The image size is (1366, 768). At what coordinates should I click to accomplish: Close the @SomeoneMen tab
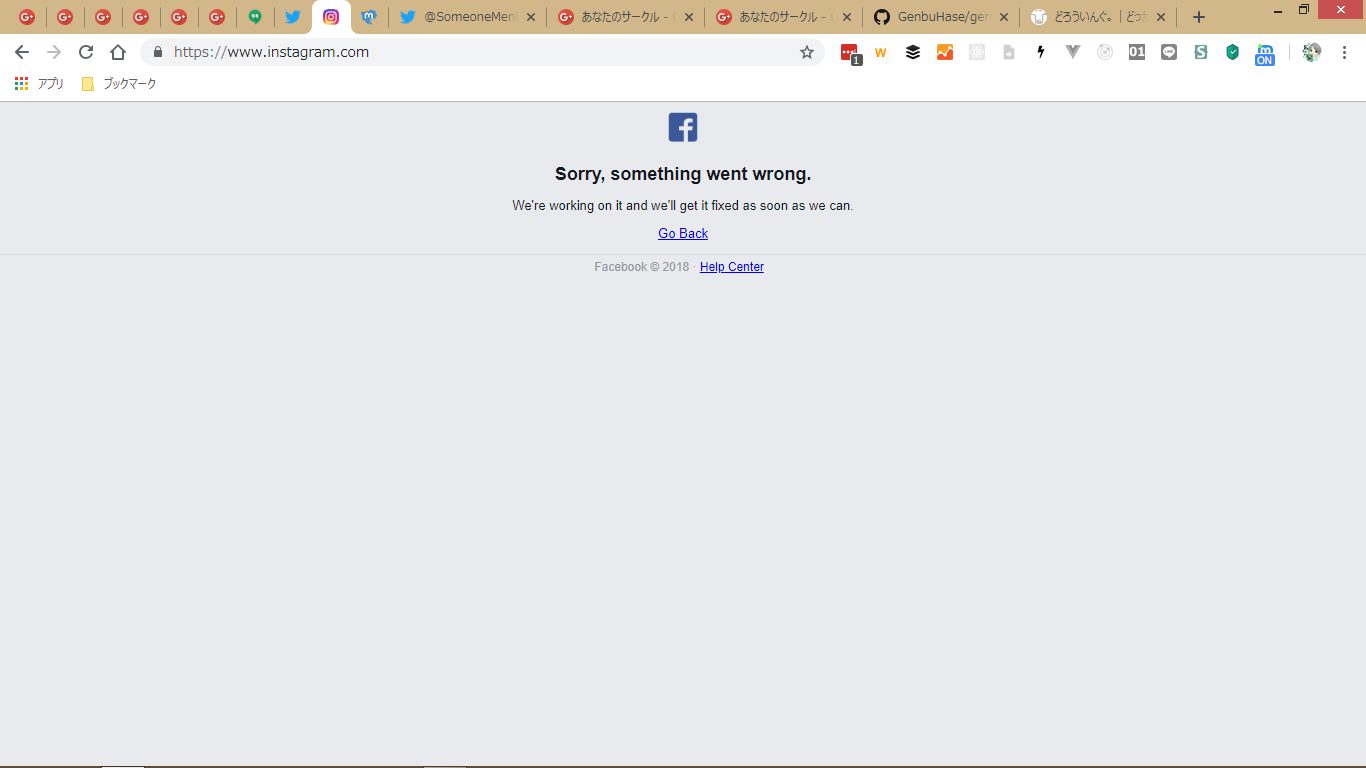click(x=531, y=17)
